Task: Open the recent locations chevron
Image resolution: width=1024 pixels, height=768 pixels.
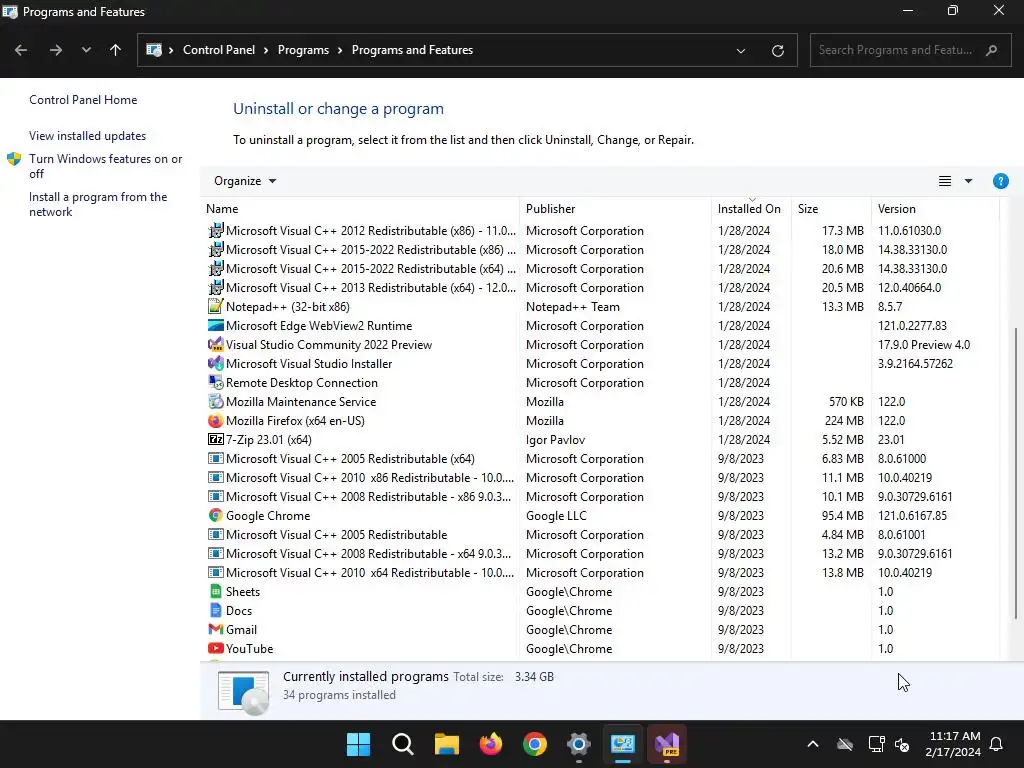Action: [x=86, y=50]
